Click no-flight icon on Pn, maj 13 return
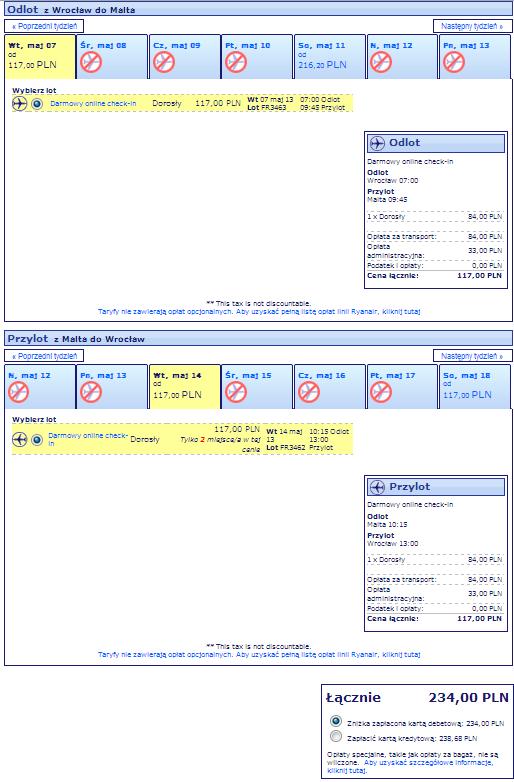Viewport: 514px width, 782px height. point(91,392)
